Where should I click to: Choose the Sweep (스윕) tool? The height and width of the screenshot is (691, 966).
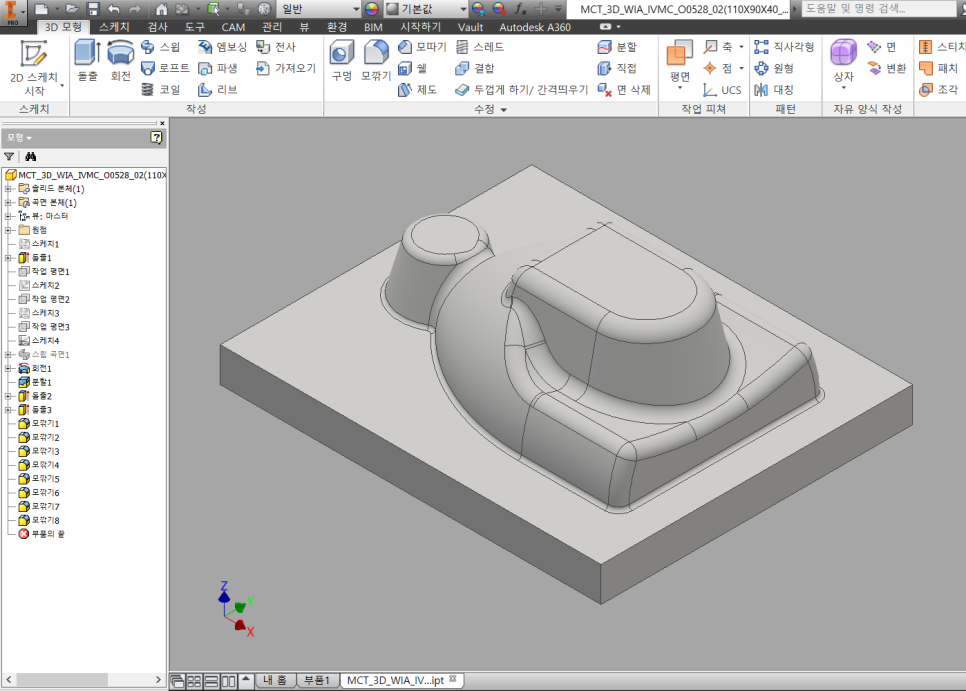pyautogui.click(x=161, y=47)
